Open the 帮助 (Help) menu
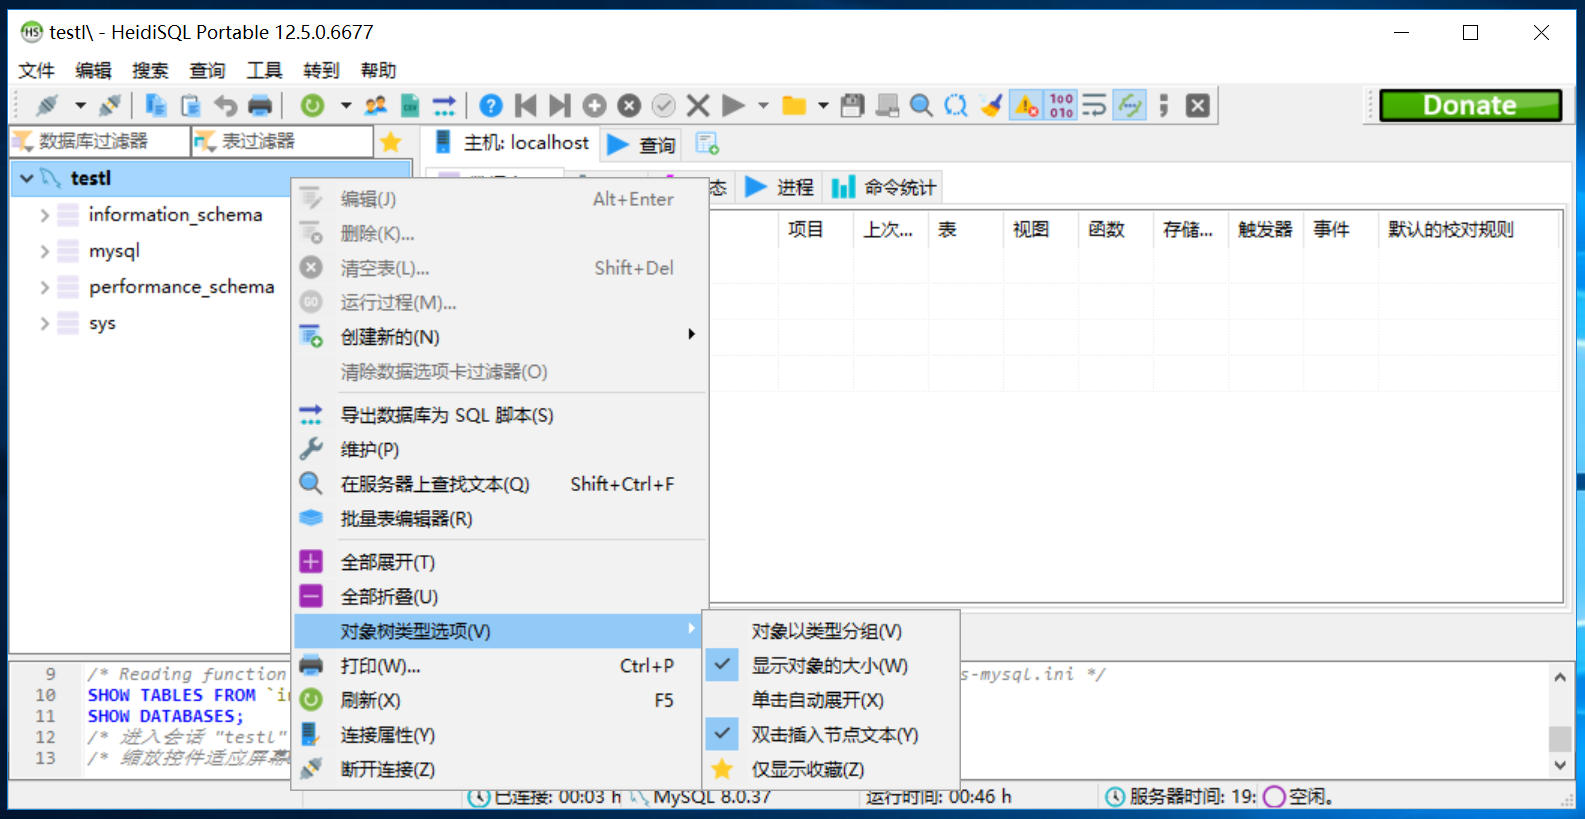1585x819 pixels. [378, 70]
